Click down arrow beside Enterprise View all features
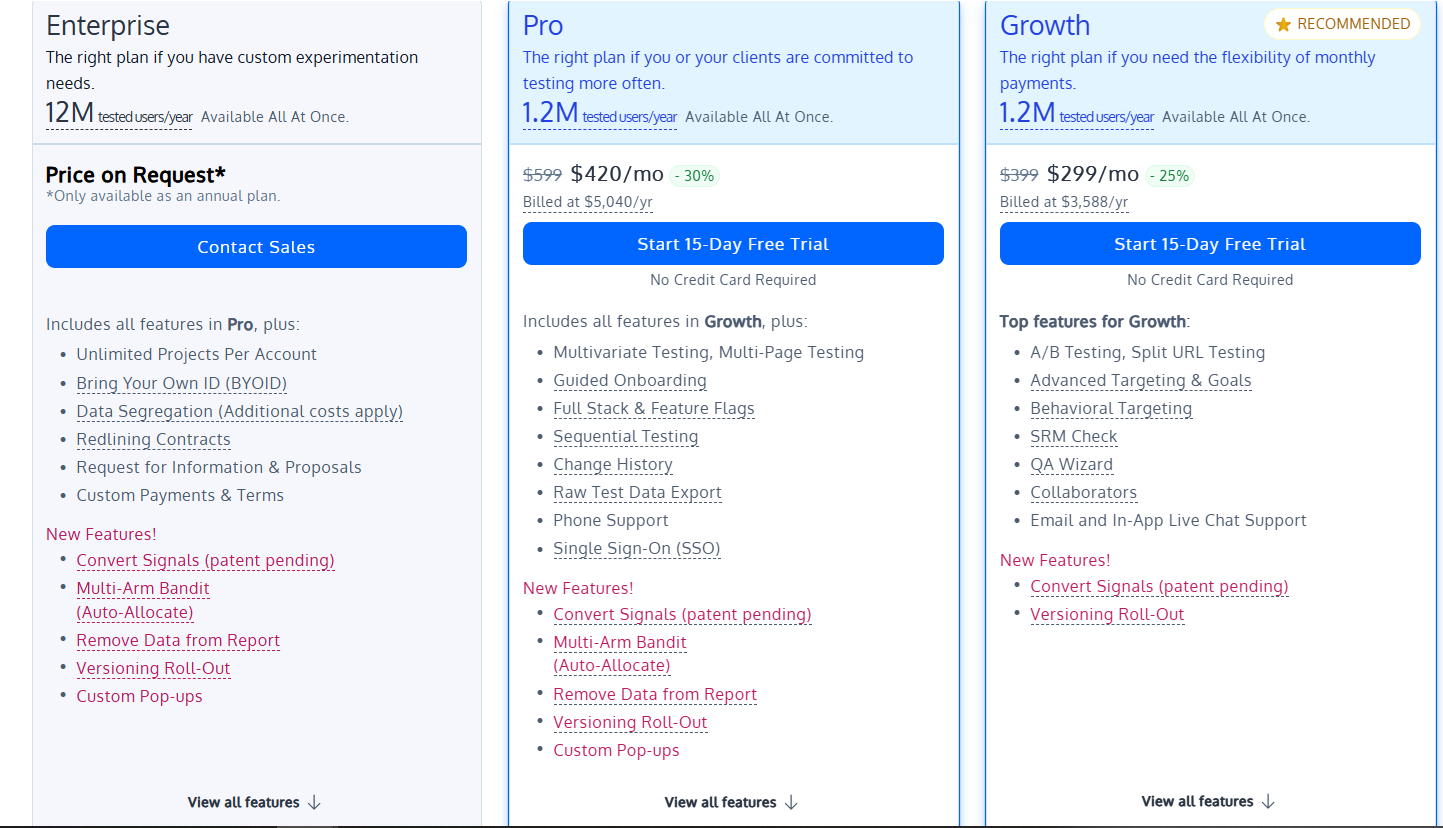The image size is (1443, 828). pos(314,802)
